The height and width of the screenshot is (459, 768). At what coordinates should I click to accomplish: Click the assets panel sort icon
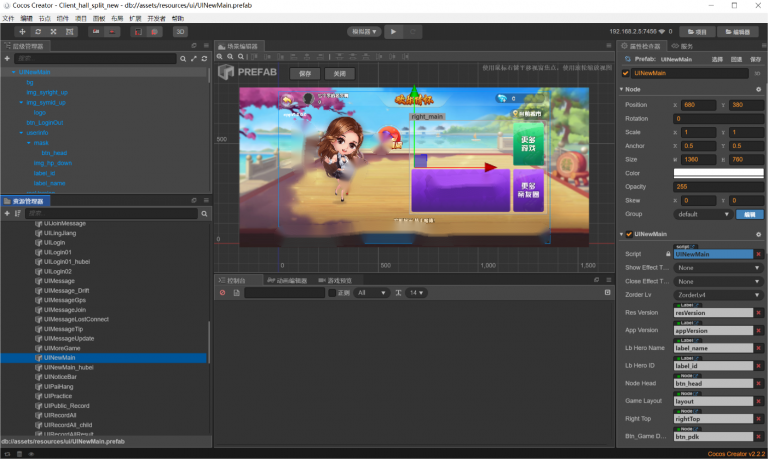point(18,214)
